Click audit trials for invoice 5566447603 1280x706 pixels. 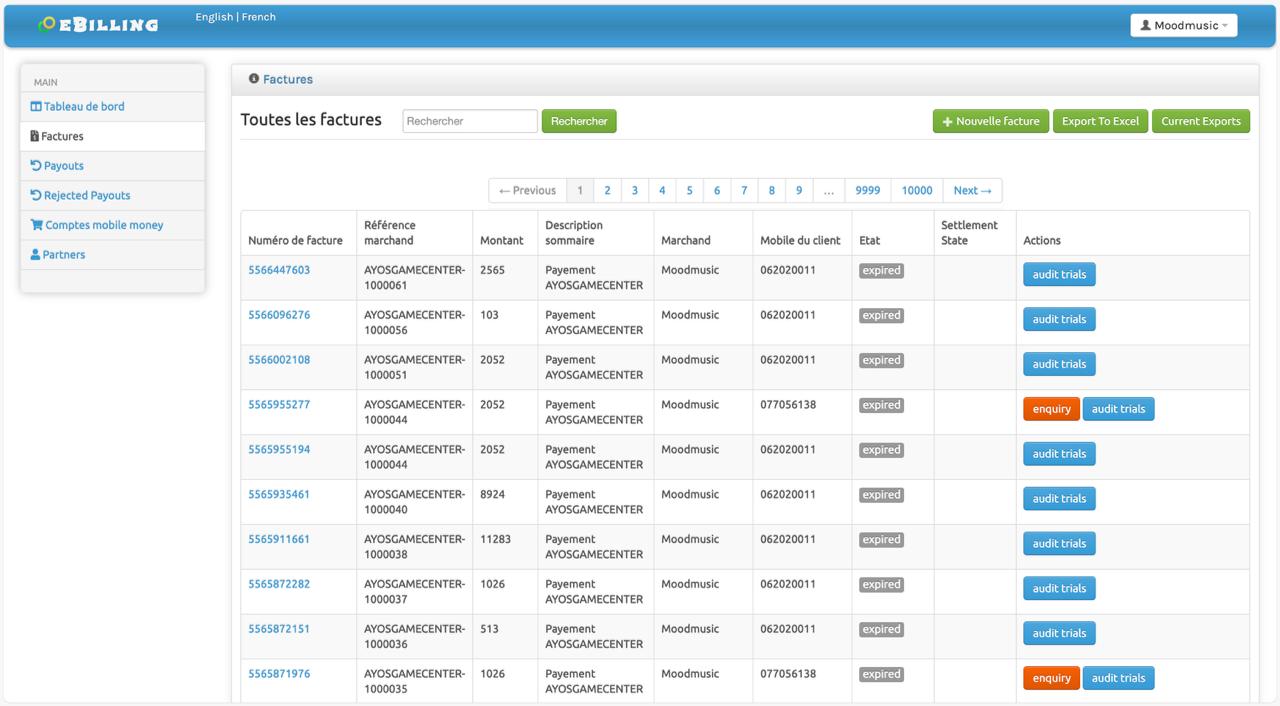pos(1059,275)
